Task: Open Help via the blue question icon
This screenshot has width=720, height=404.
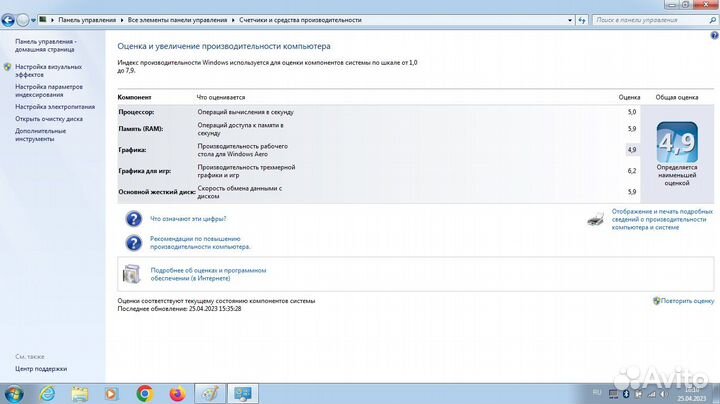Action: [x=714, y=35]
